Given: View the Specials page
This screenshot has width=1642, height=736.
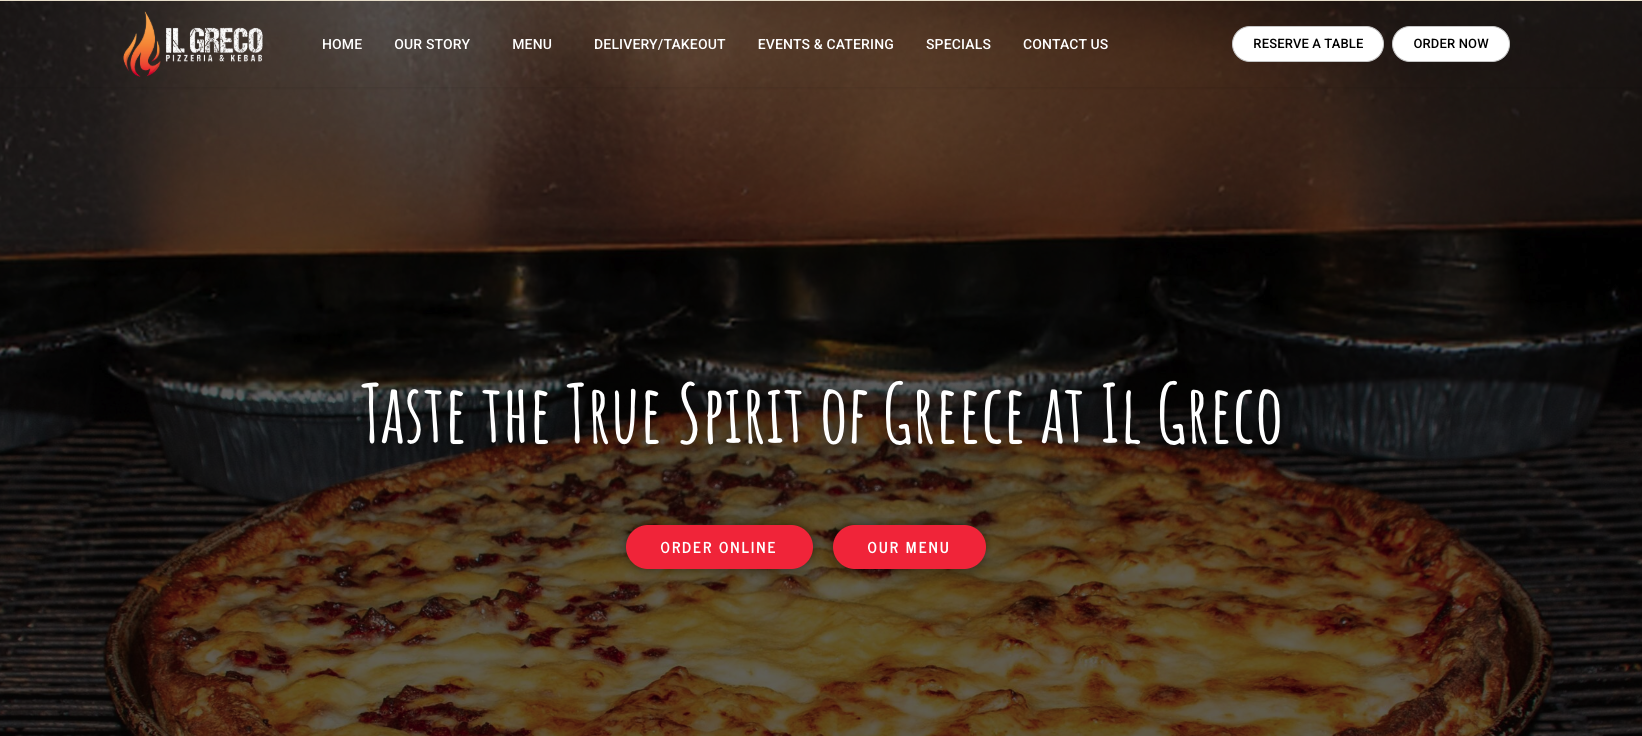Looking at the screenshot, I should click(x=958, y=44).
